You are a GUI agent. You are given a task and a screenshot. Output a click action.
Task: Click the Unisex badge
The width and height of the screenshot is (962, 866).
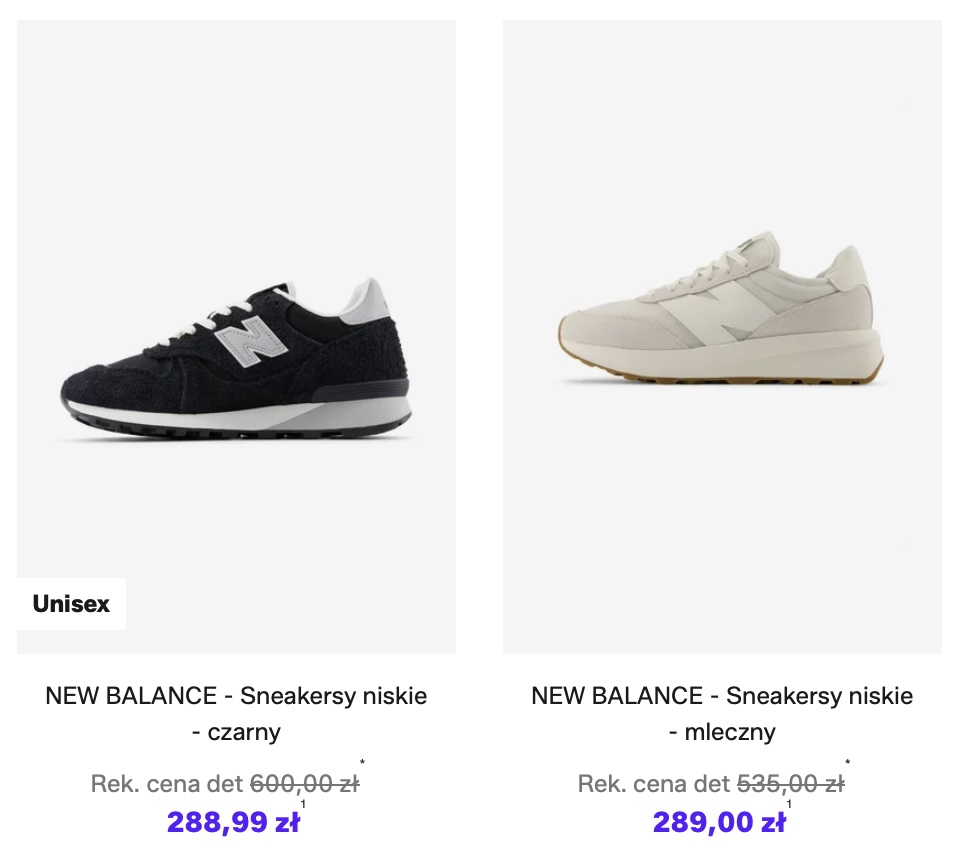(x=71, y=604)
